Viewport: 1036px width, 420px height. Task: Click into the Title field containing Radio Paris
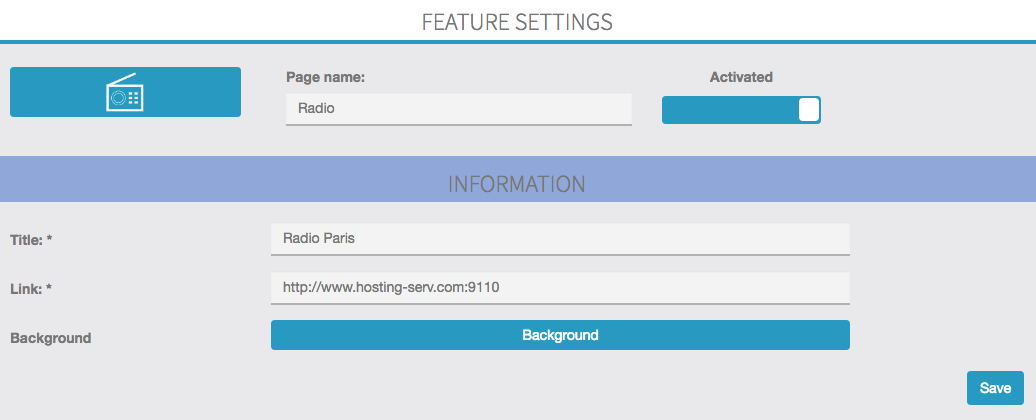click(x=560, y=239)
